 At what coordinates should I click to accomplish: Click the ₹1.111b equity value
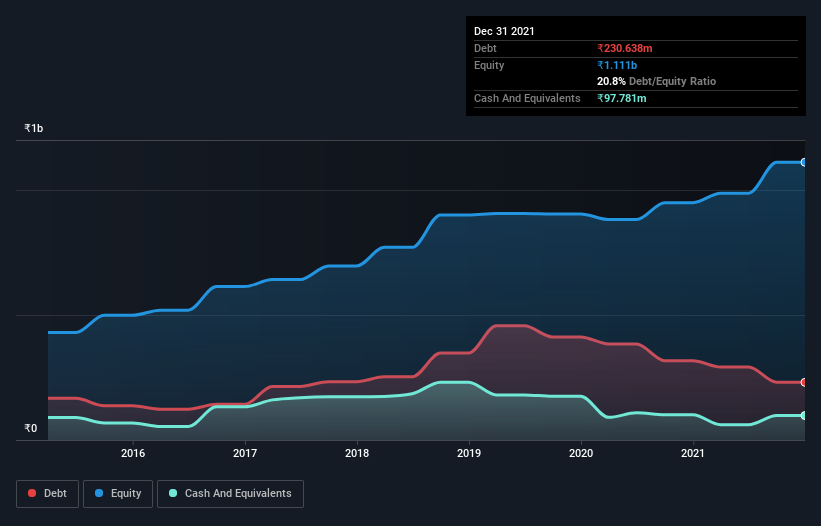click(617, 65)
